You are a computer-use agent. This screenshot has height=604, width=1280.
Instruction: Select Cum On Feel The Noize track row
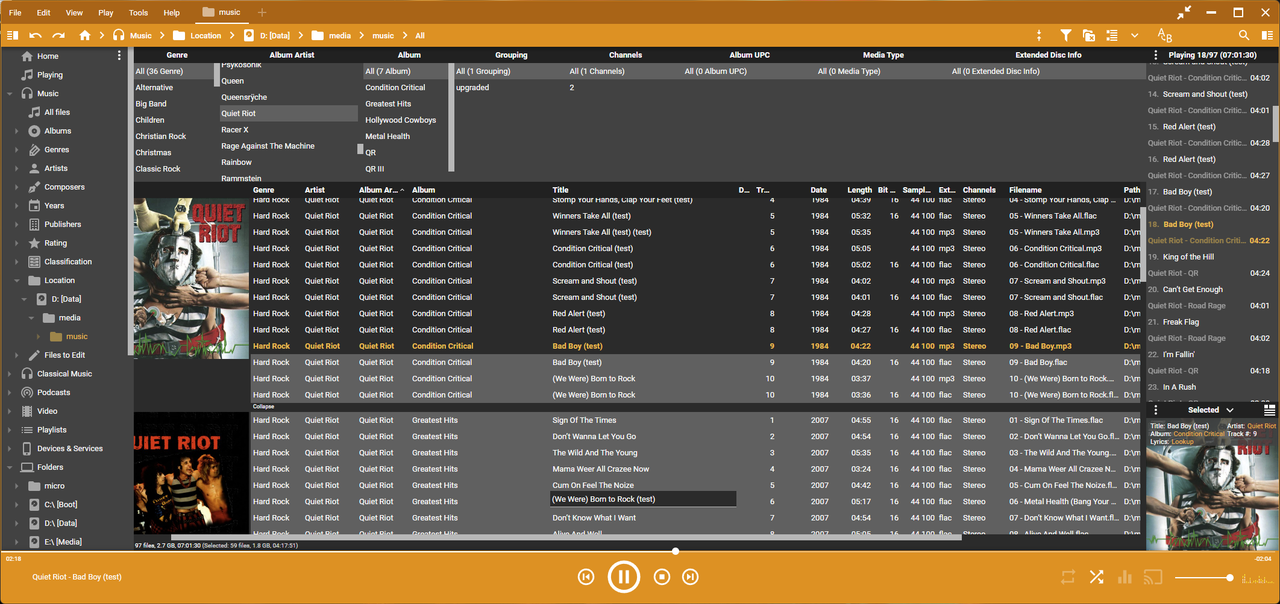click(695, 485)
